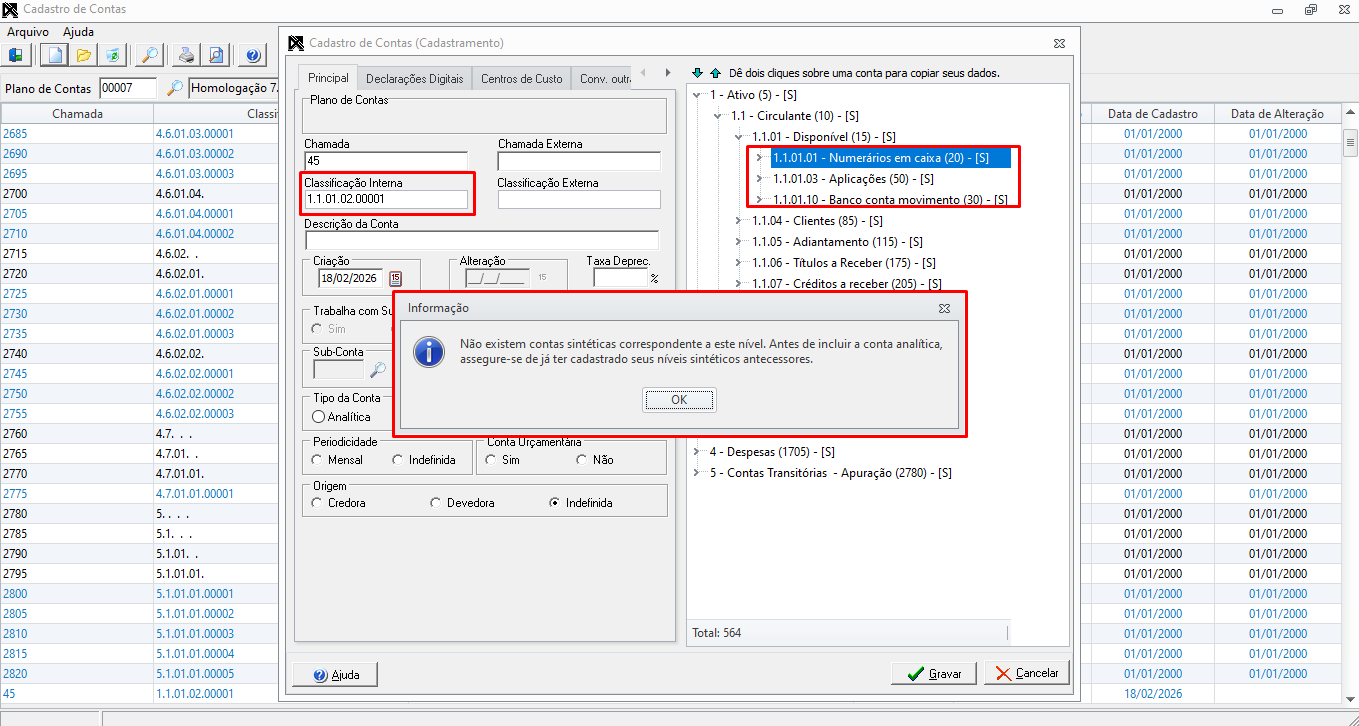
Task: Select Mensal periodicity option
Action: (317, 460)
